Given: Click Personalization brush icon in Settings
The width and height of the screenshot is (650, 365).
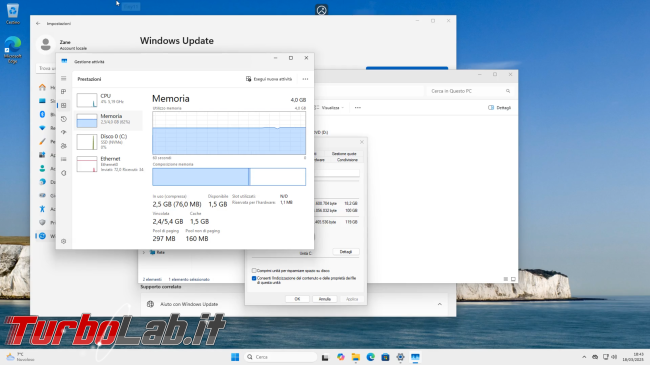Looking at the screenshot, I should (x=42, y=141).
